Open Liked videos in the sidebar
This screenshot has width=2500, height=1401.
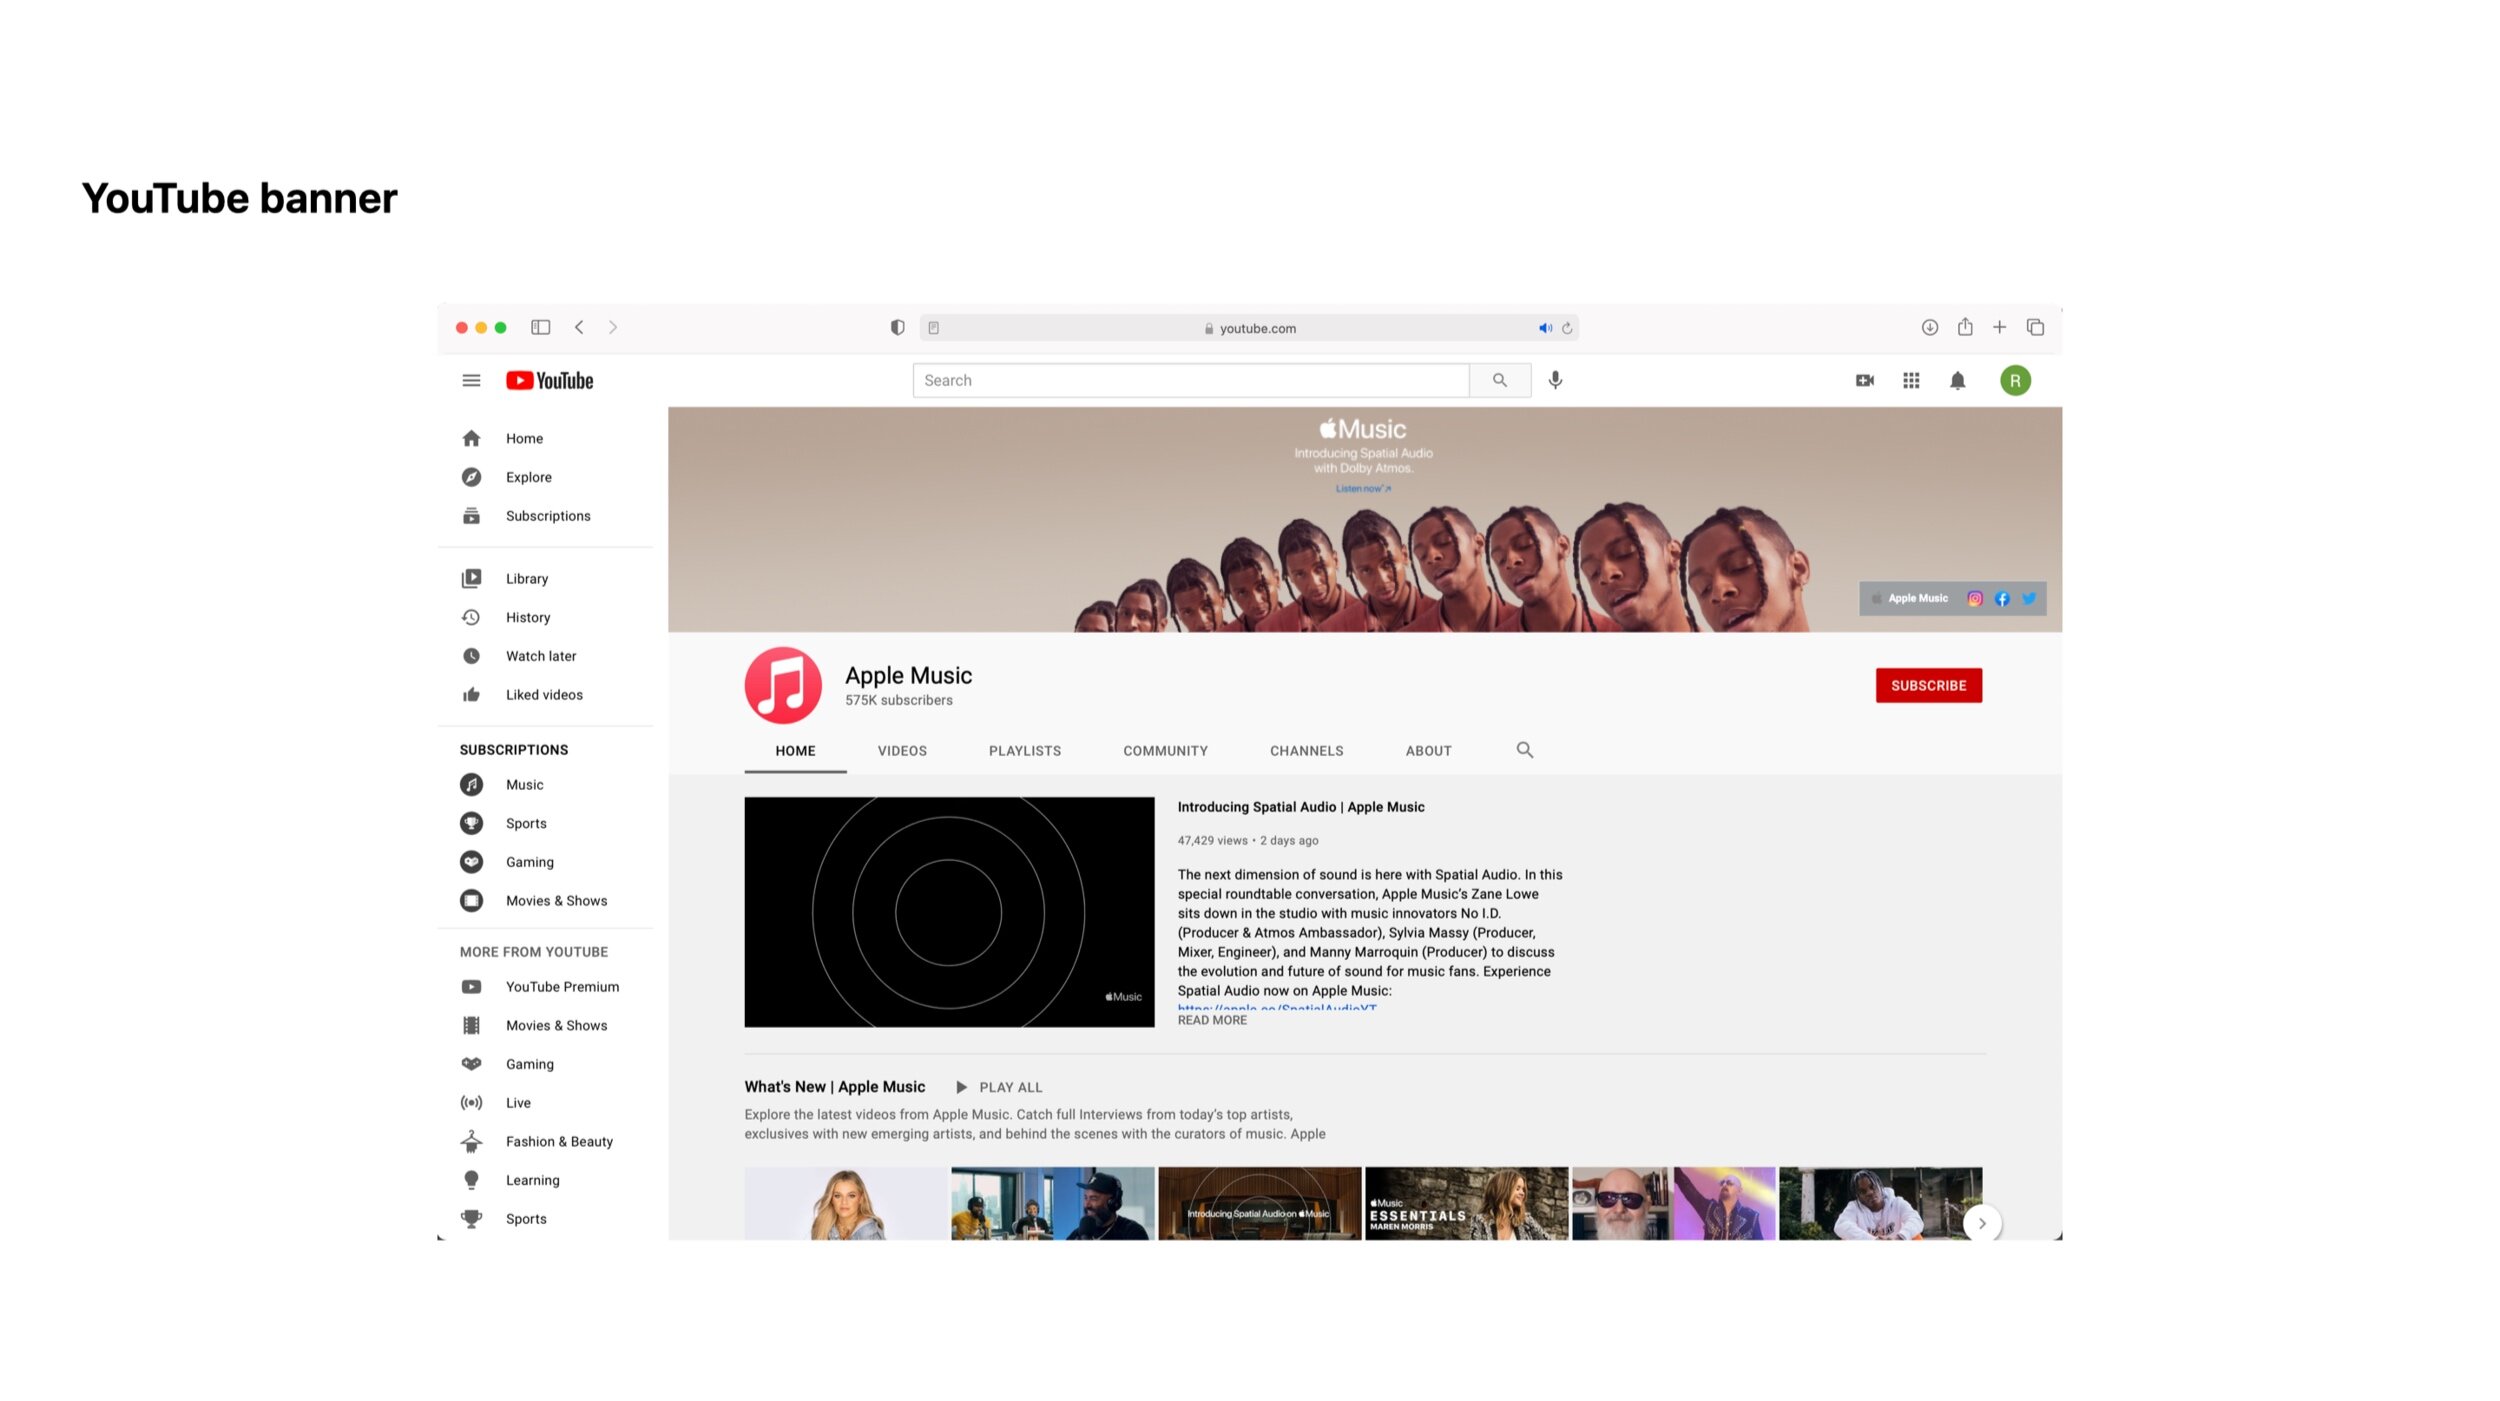coord(545,695)
